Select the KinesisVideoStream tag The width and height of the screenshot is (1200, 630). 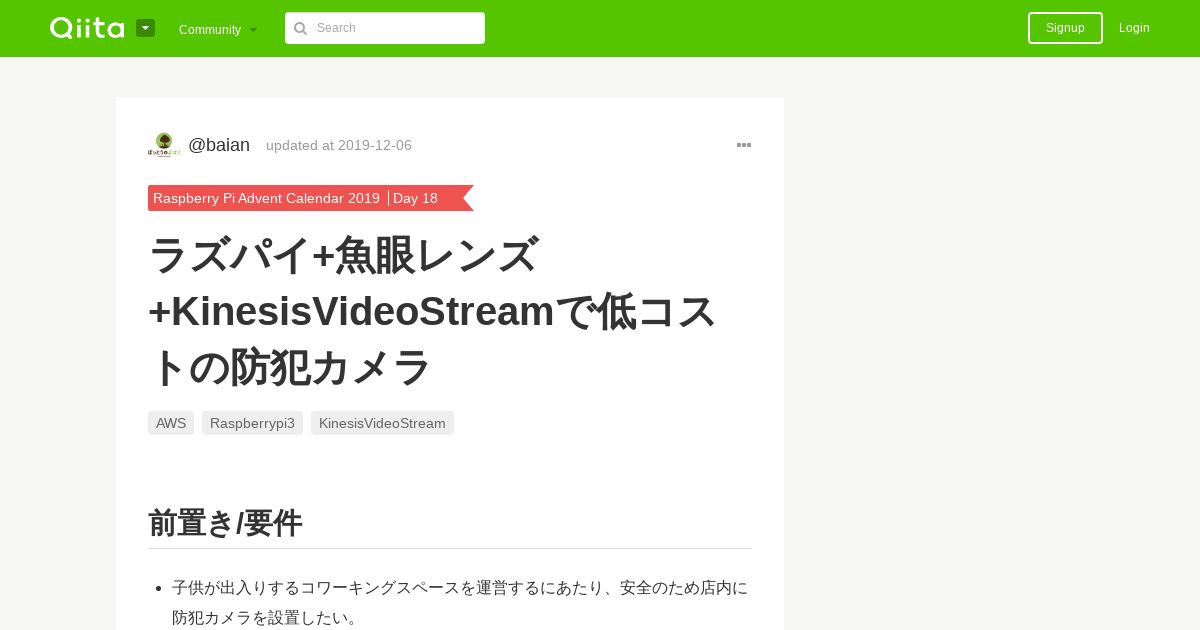pos(382,423)
